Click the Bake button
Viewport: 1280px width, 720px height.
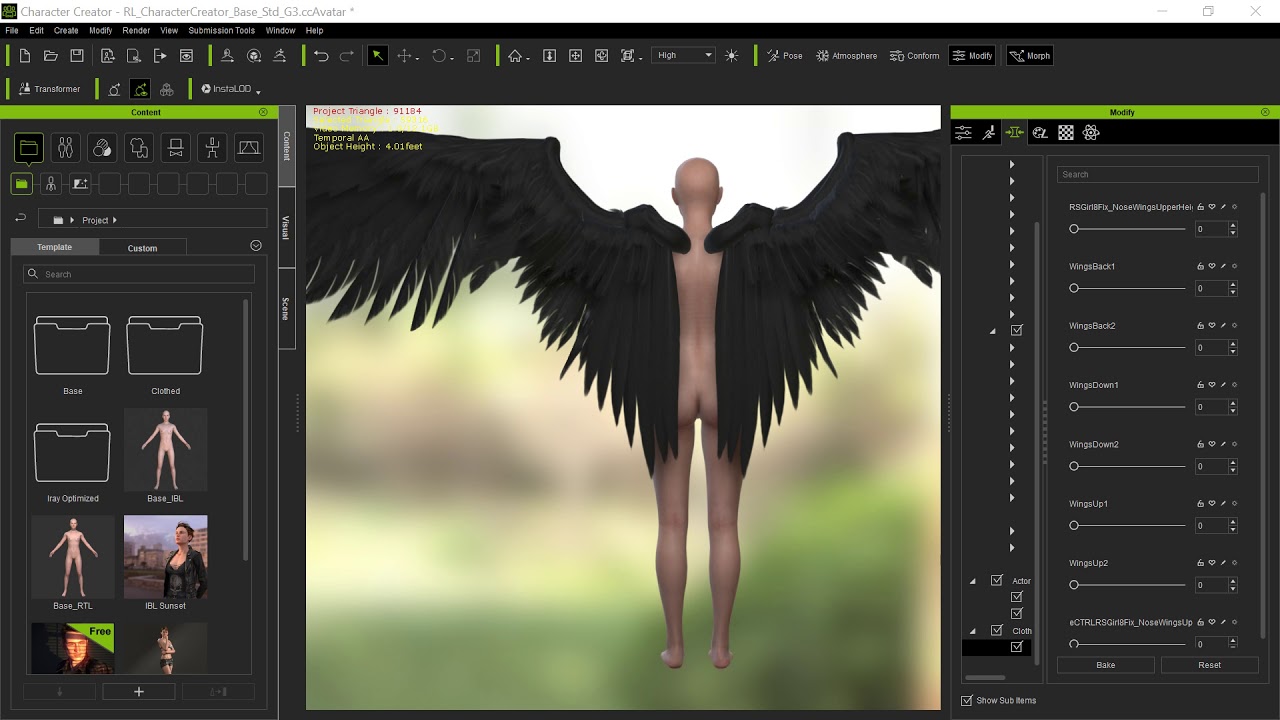[1105, 665]
